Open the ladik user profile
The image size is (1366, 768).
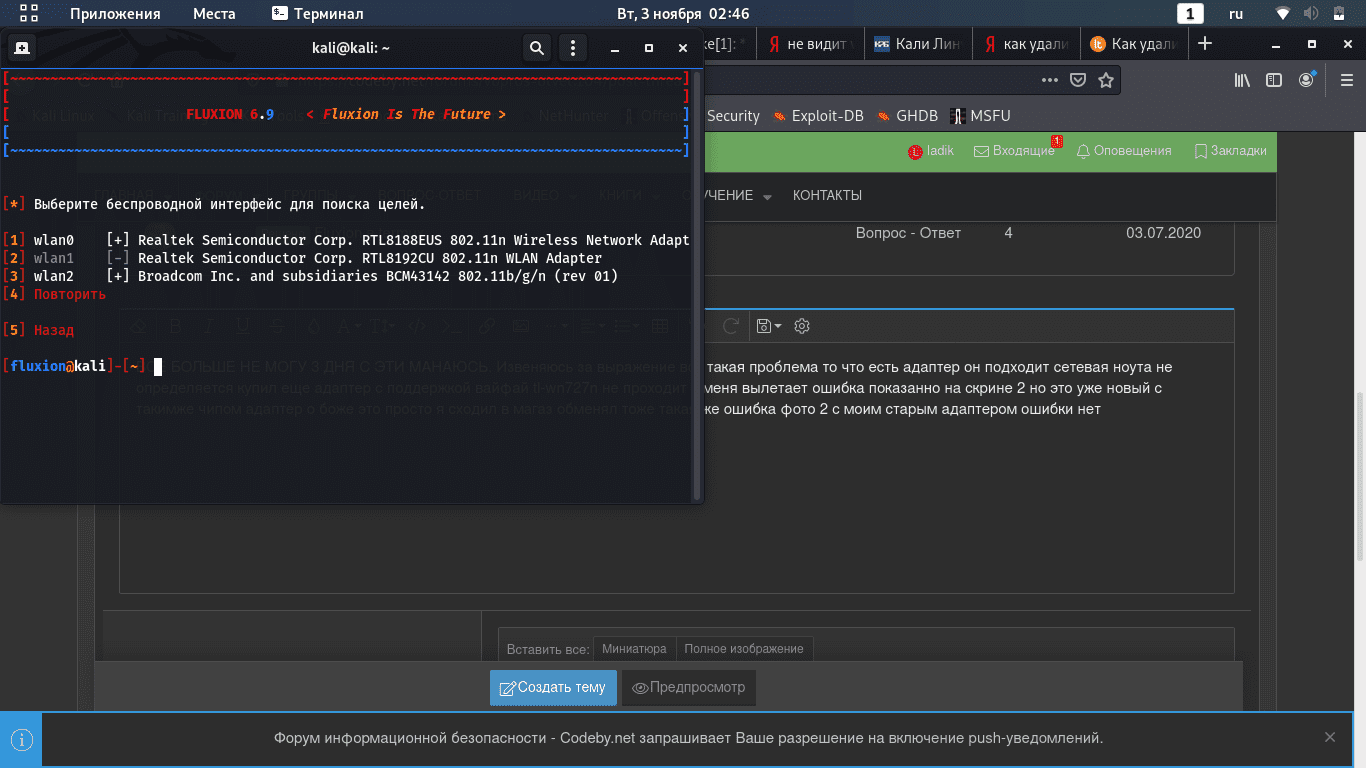point(931,151)
